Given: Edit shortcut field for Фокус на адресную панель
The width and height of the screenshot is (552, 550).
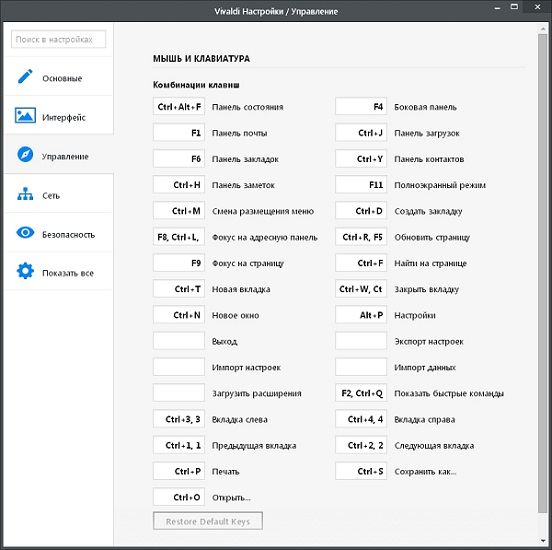Looking at the screenshot, I should pos(179,237).
